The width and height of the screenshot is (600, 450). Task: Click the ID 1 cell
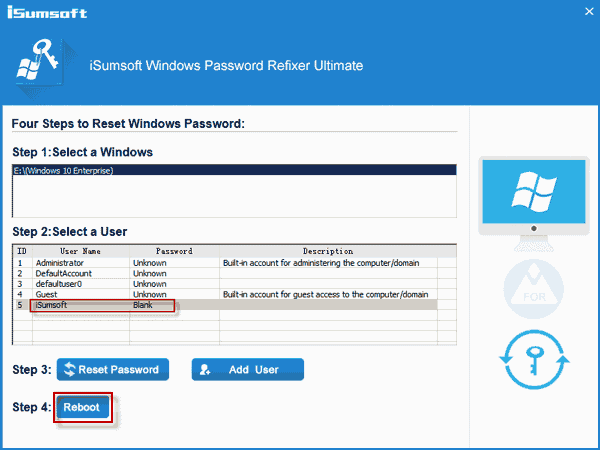20,263
